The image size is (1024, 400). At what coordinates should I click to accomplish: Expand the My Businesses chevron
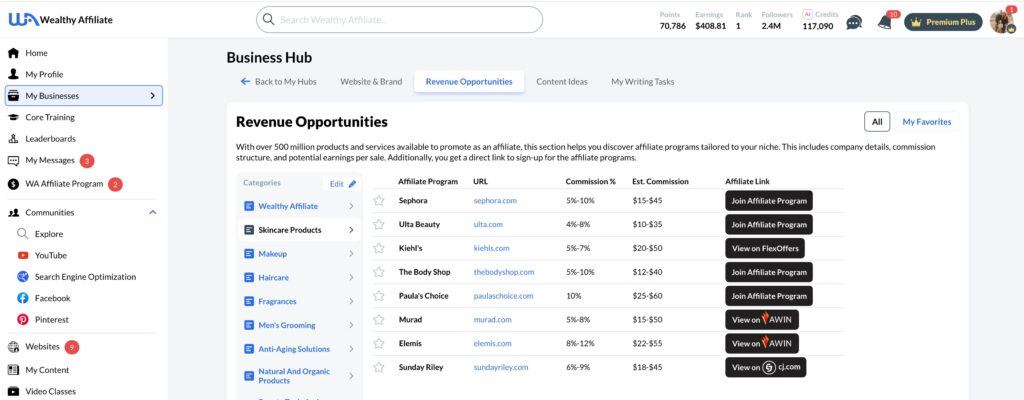[152, 95]
